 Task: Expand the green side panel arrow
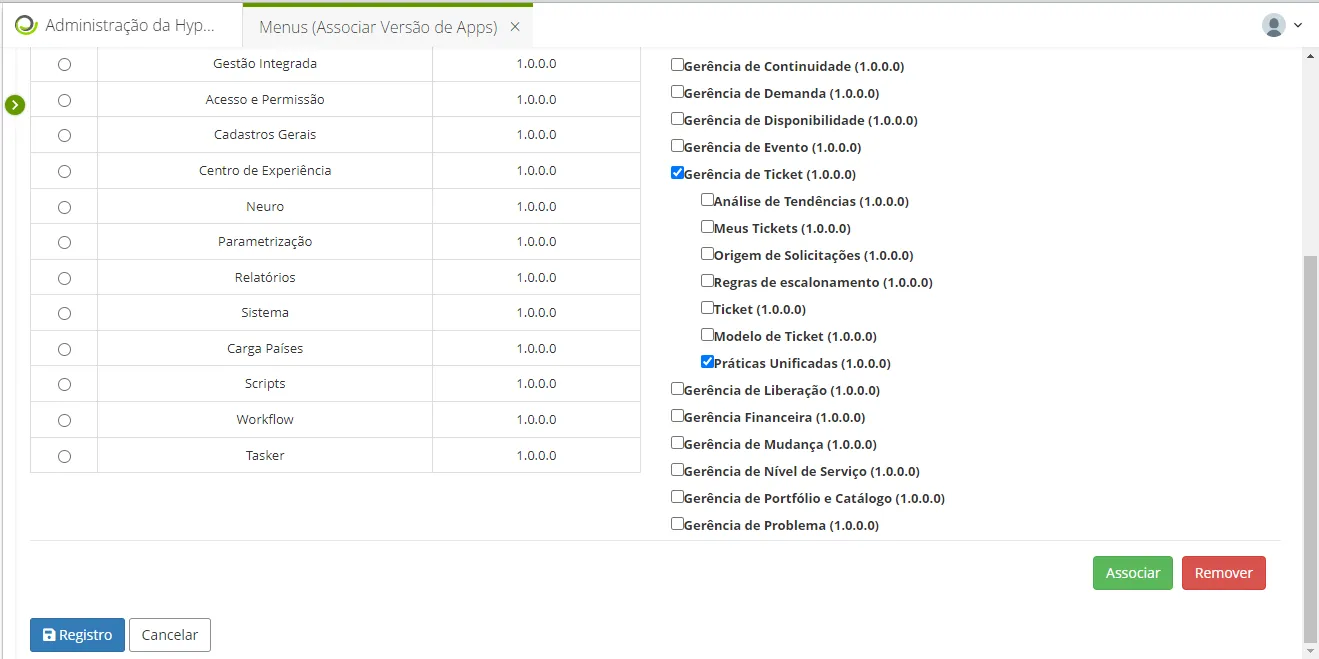pos(15,104)
